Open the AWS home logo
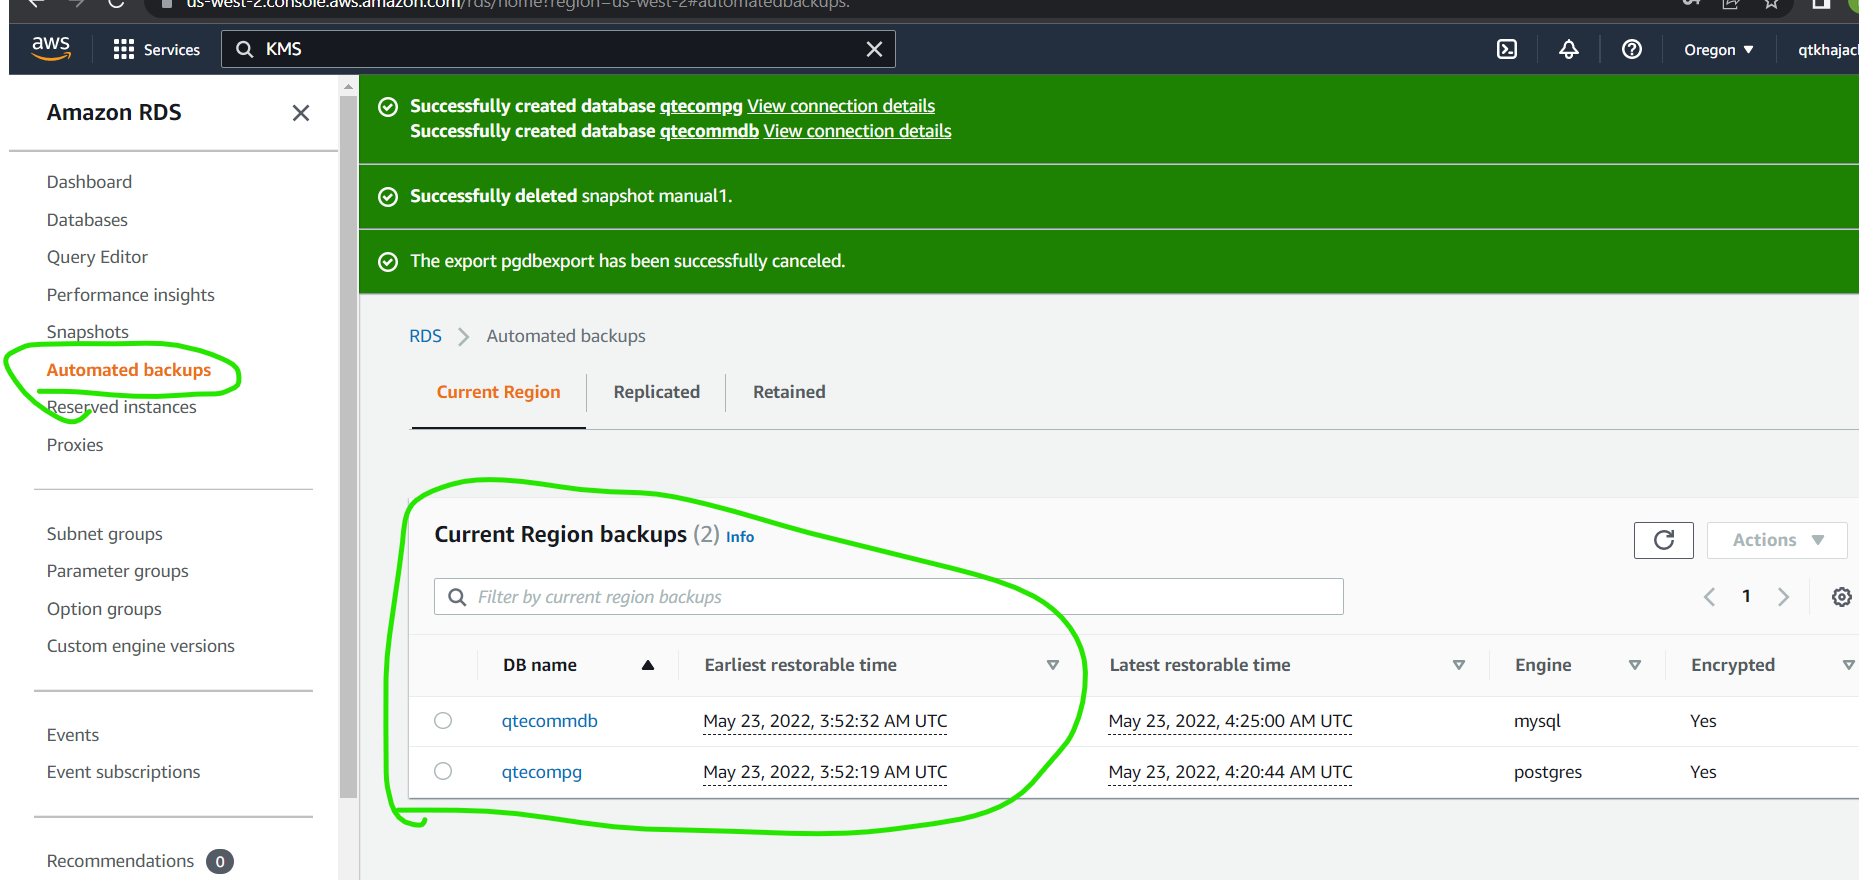This screenshot has width=1859, height=880. point(51,49)
